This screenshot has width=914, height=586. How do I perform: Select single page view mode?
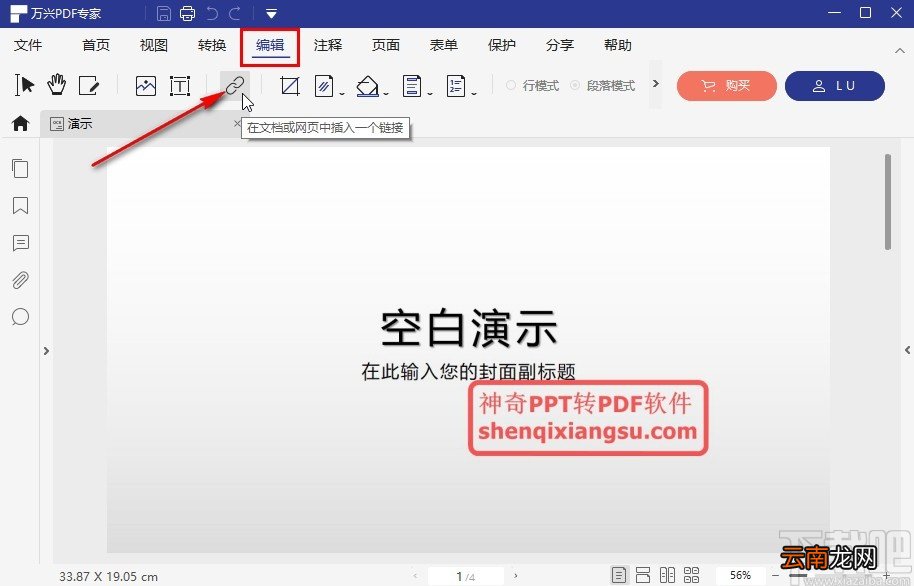tap(619, 575)
